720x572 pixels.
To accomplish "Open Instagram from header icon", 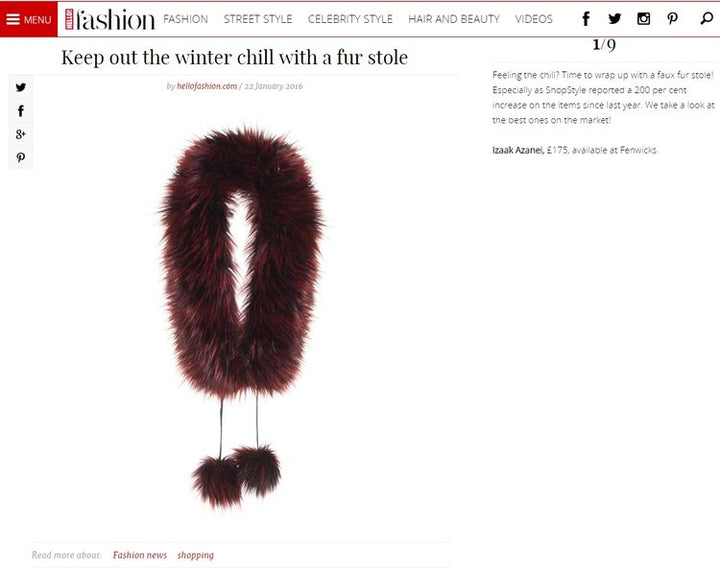I will click(643, 19).
